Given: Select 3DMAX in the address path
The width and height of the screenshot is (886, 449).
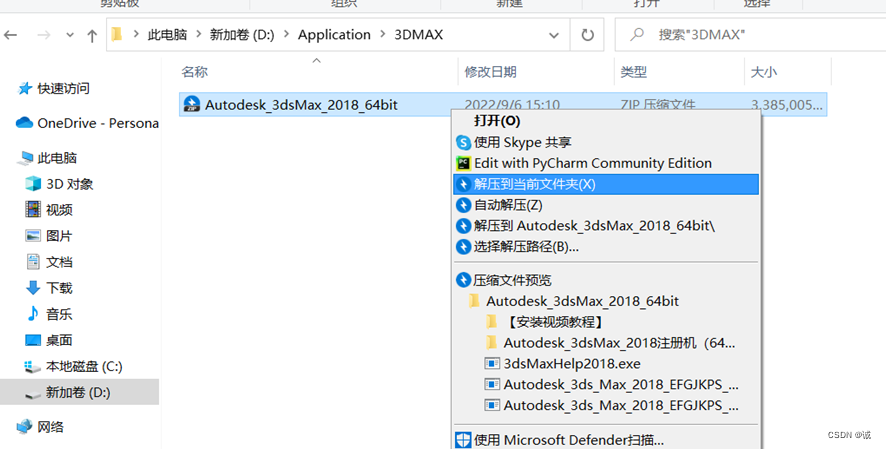Looking at the screenshot, I should (x=418, y=34).
